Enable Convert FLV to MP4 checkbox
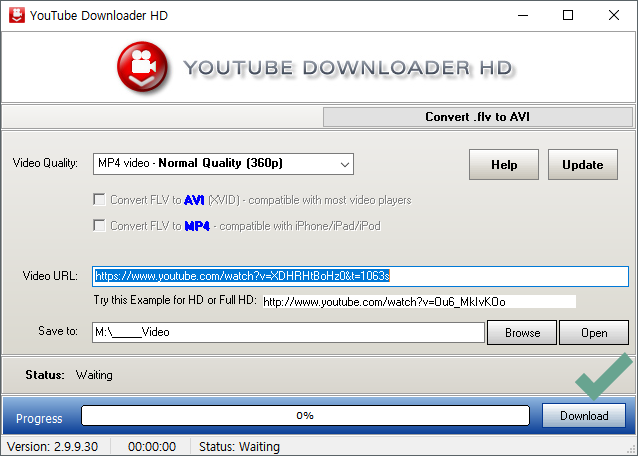The width and height of the screenshot is (638, 456). point(99,225)
